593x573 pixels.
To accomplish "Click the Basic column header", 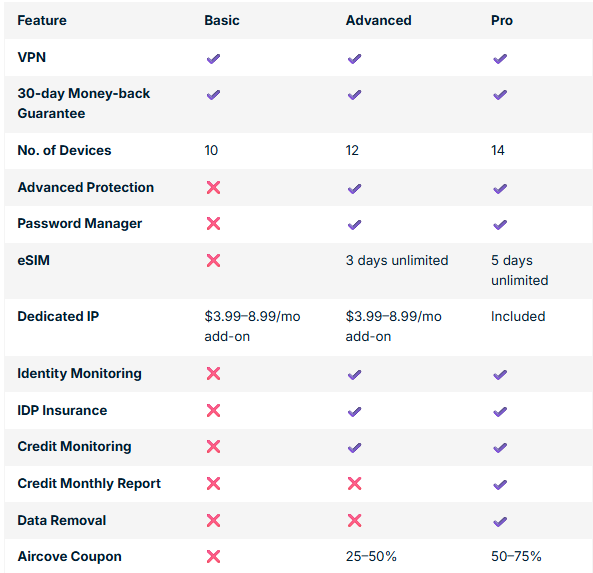I will [222, 20].
